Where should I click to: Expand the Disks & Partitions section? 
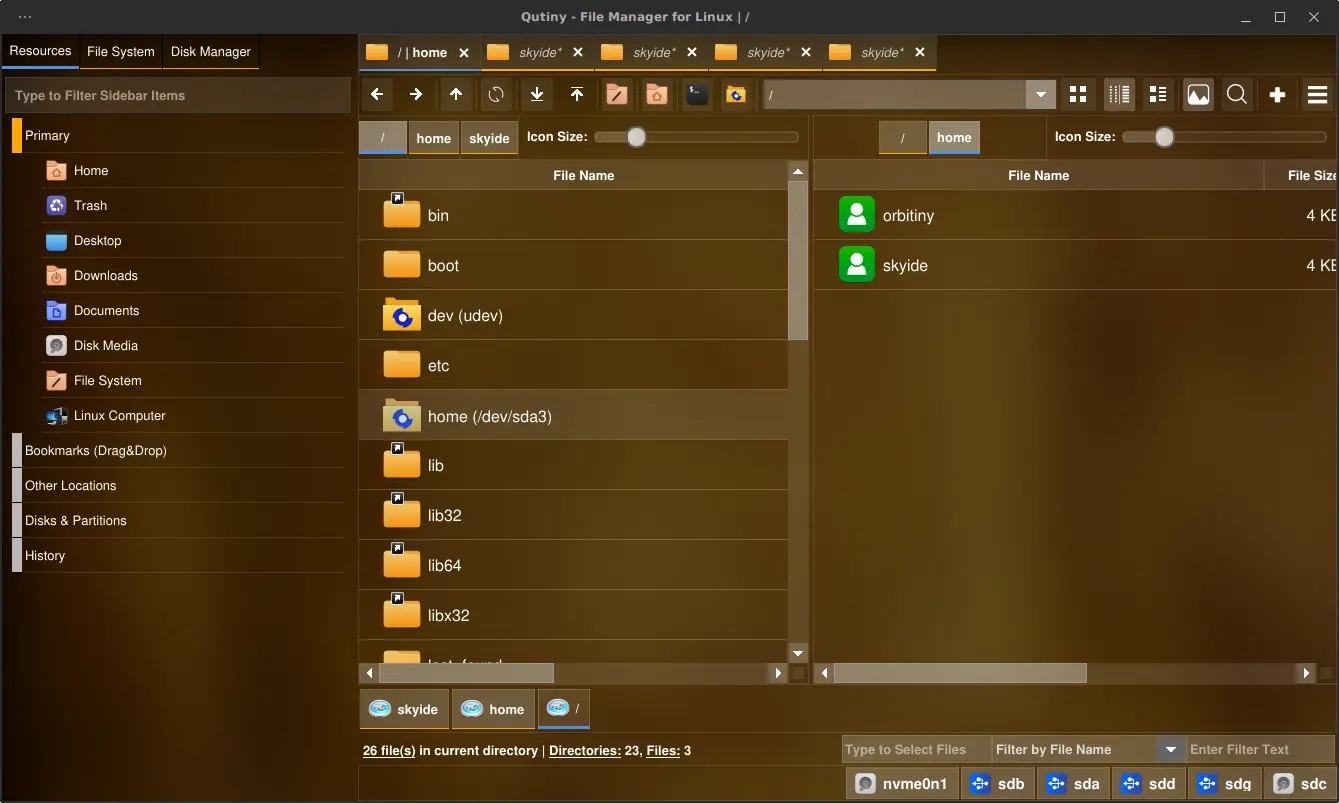76,521
